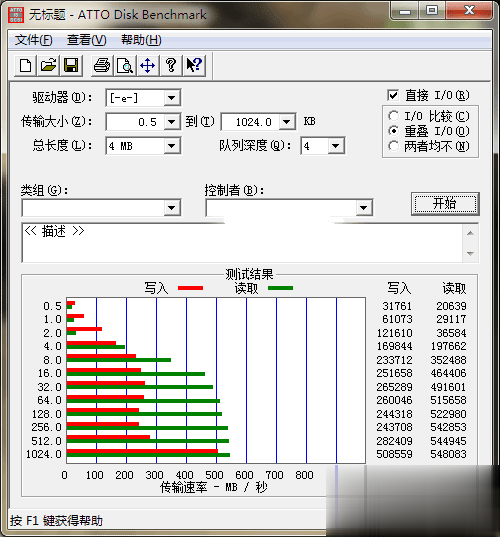The width and height of the screenshot is (500, 537).
Task: Select the 两者均不 radio button
Action: [393, 146]
